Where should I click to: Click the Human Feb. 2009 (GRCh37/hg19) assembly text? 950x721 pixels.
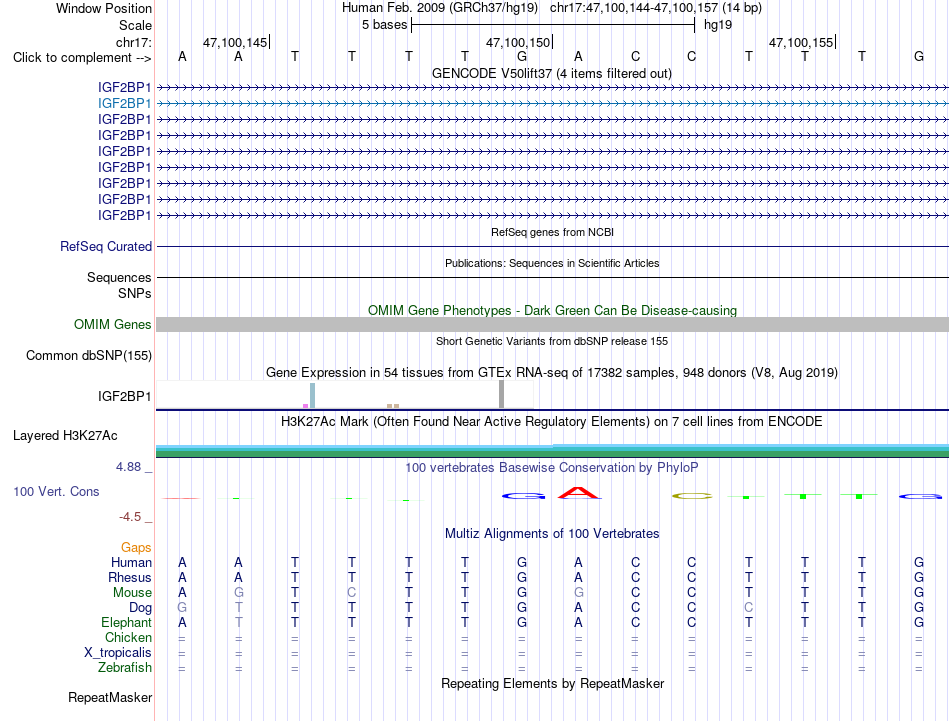coord(440,8)
